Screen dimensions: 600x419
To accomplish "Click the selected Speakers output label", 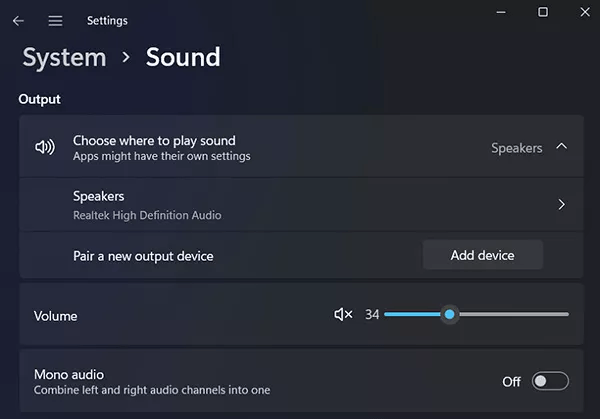I will 517,148.
